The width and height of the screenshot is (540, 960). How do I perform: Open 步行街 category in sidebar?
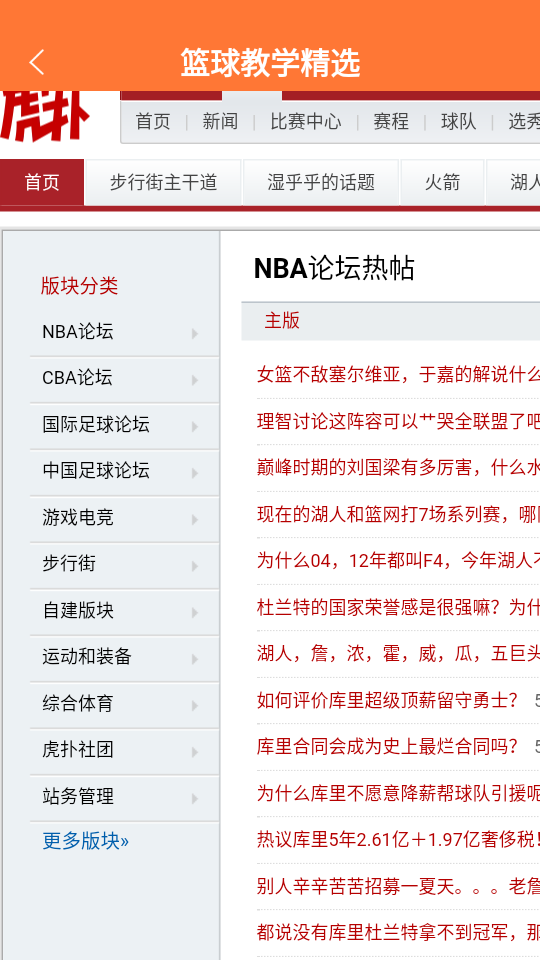[x=69, y=563]
